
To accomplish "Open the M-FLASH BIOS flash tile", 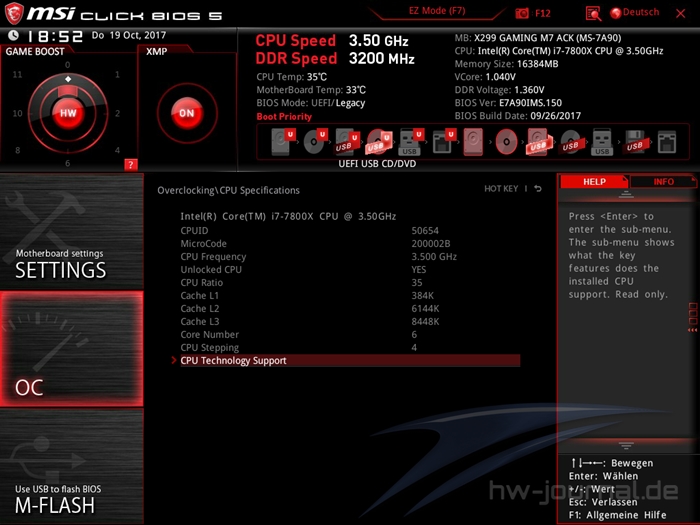I will click(x=71, y=467).
